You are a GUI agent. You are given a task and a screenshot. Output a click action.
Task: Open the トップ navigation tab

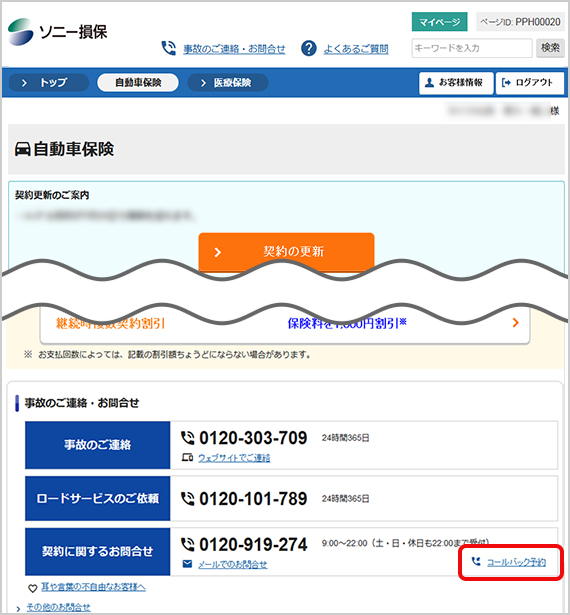49,83
